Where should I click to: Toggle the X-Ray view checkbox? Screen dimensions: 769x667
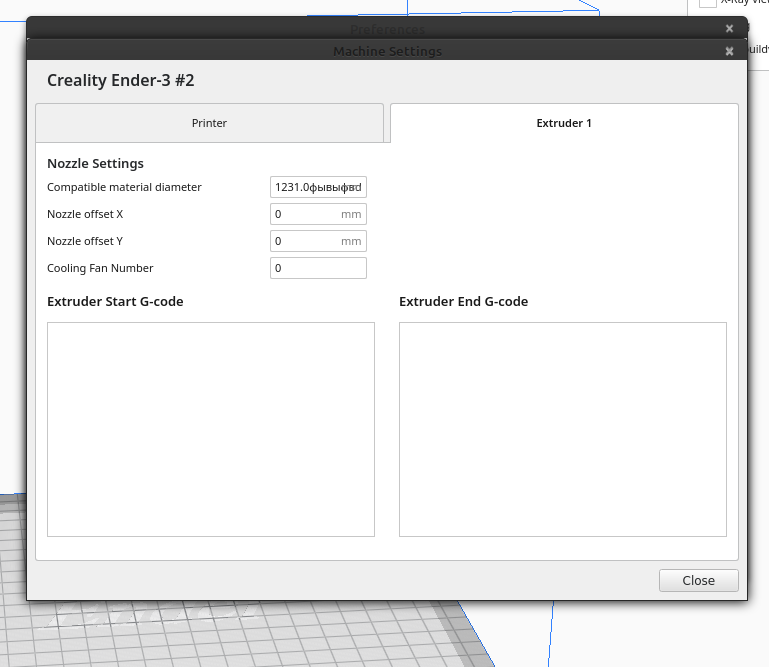707,3
